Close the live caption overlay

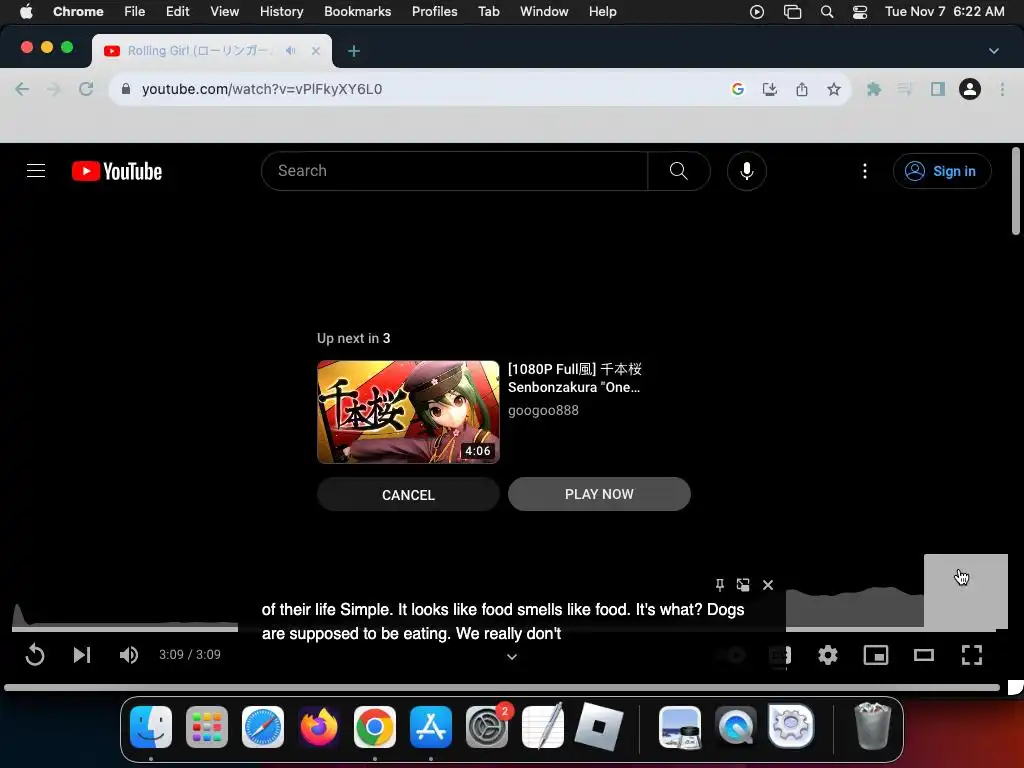point(768,585)
